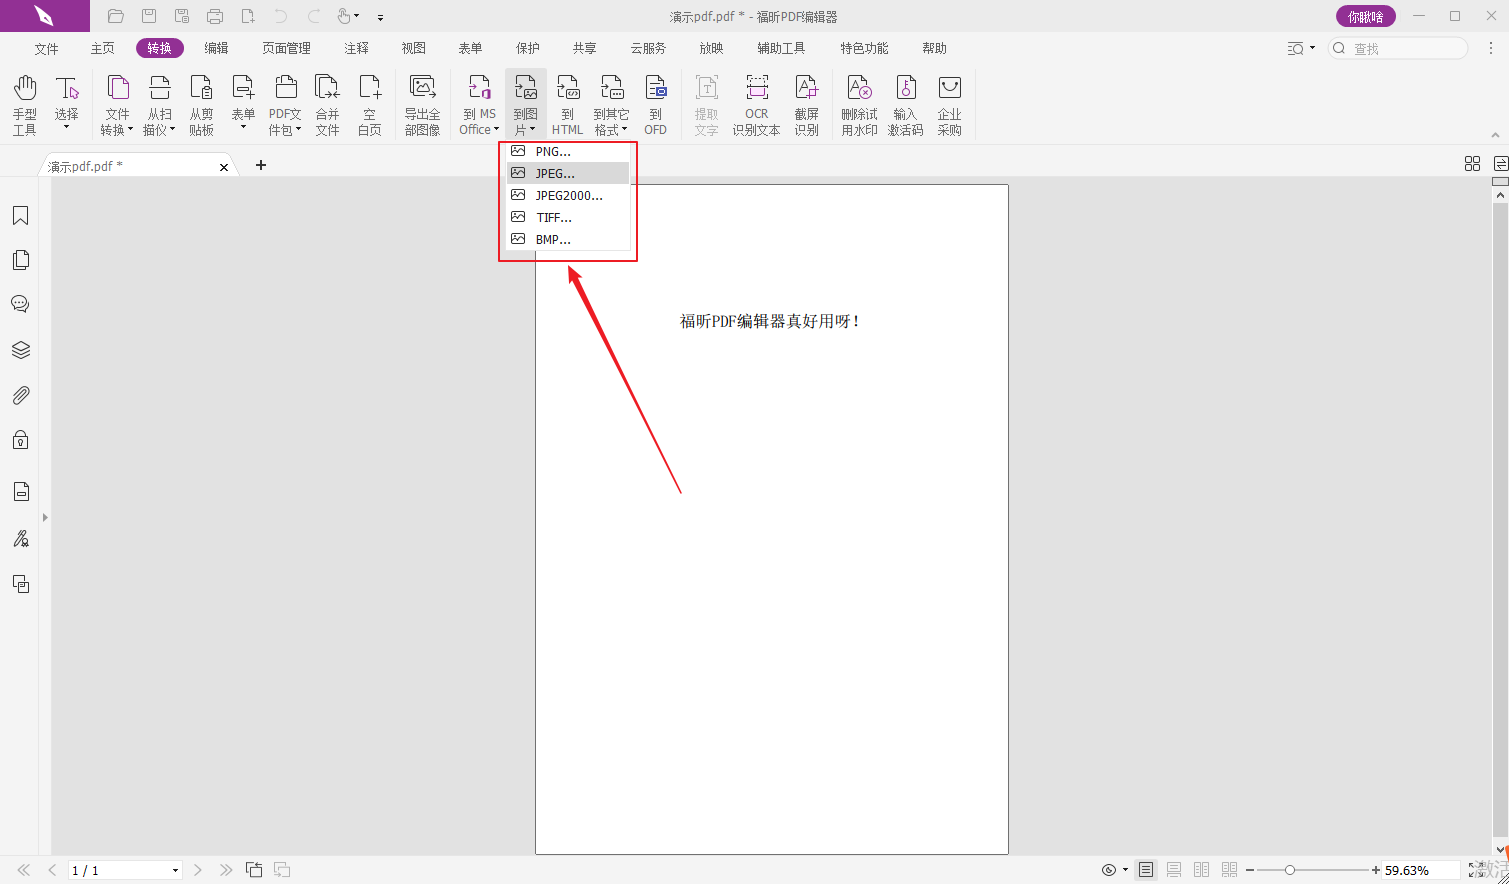Toggle single page view mode
The width and height of the screenshot is (1509, 884).
[x=1146, y=870]
